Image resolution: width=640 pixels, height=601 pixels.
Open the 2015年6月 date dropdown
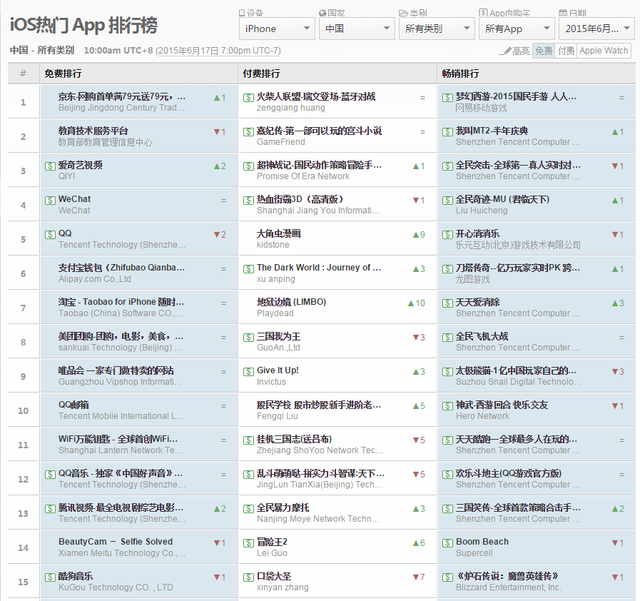[x=597, y=29]
